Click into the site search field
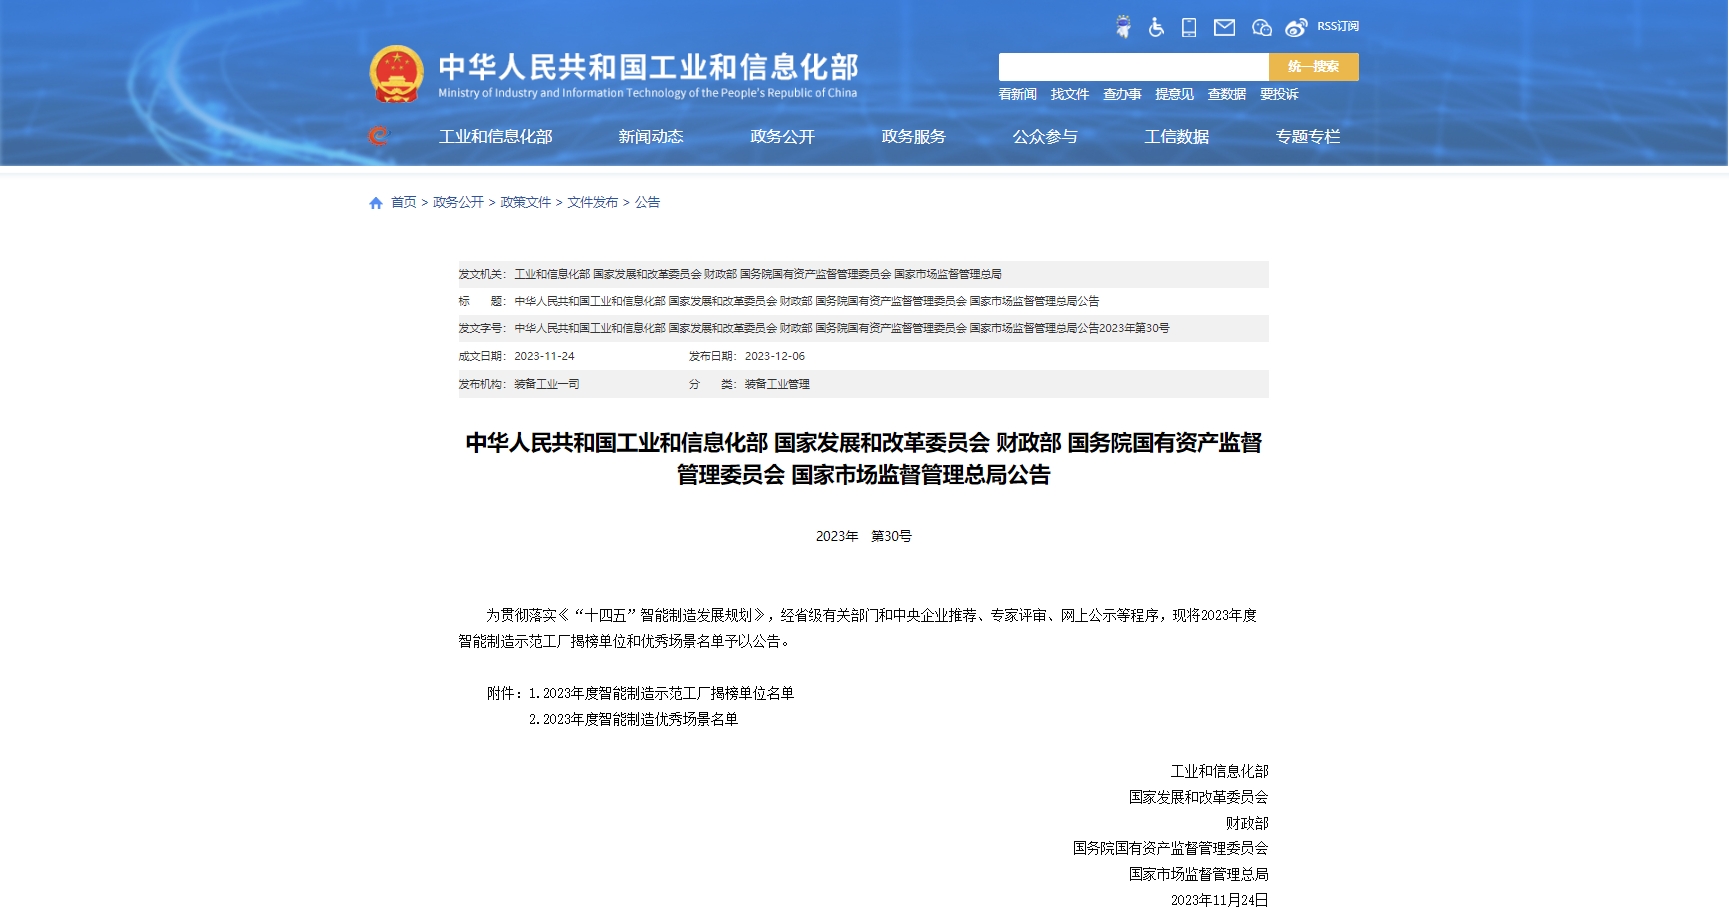Viewport: 1729px width, 909px height. [1133, 67]
